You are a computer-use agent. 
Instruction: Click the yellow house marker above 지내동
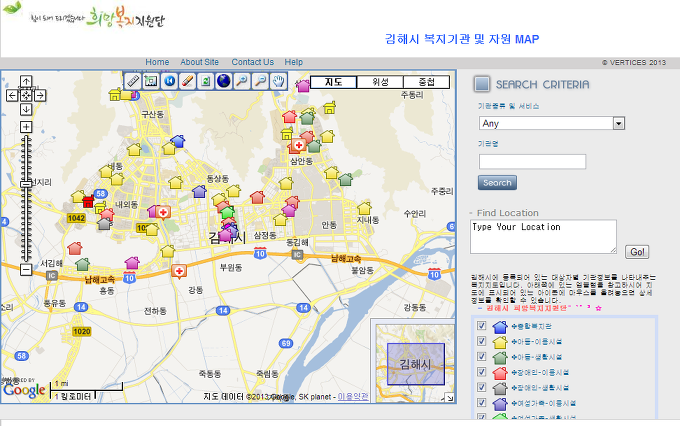364,208
